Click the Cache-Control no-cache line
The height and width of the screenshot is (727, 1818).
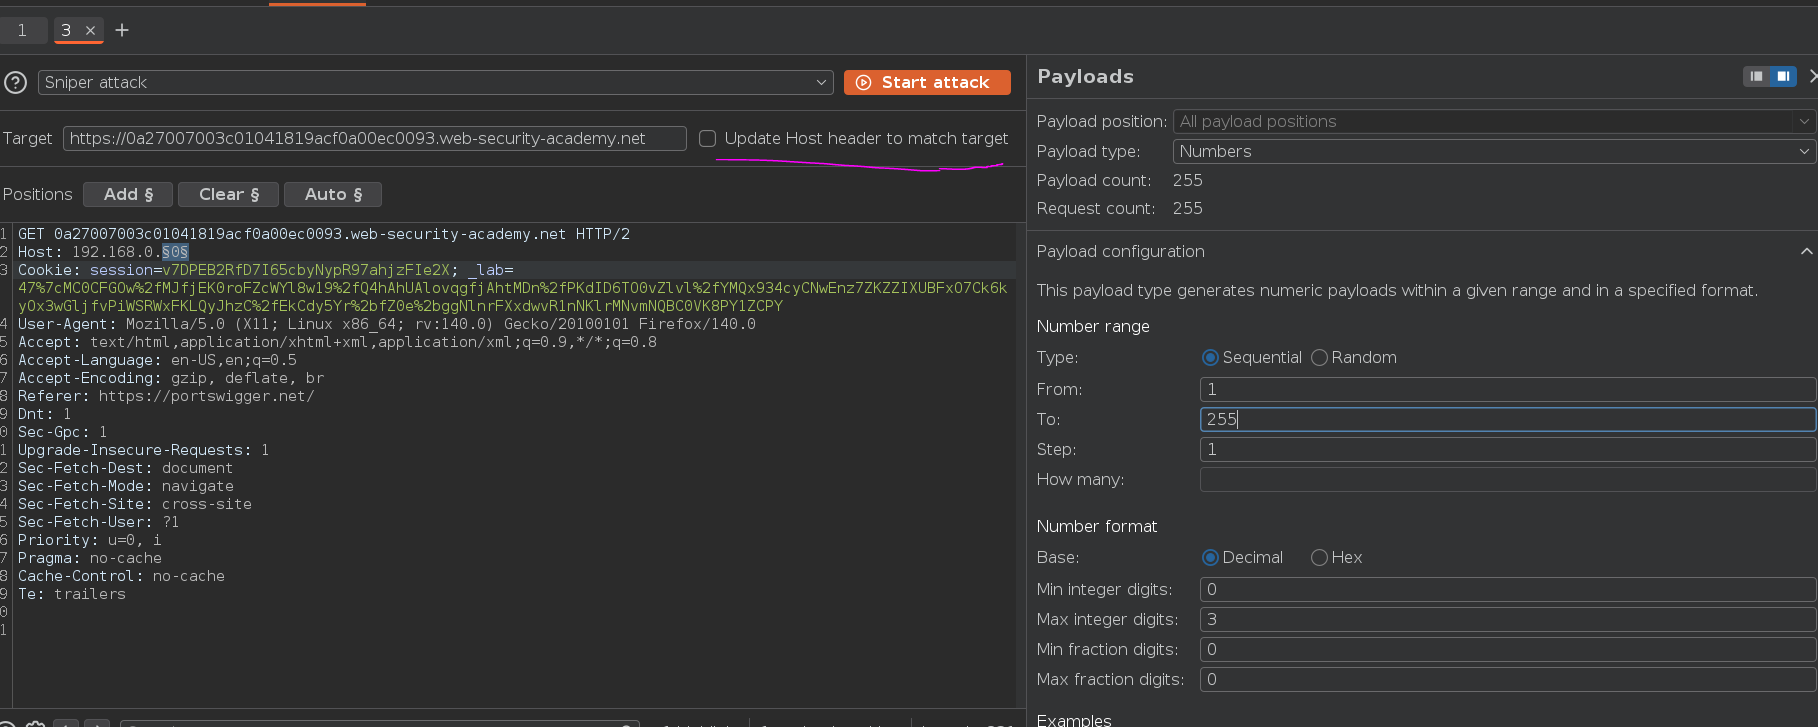pos(121,576)
